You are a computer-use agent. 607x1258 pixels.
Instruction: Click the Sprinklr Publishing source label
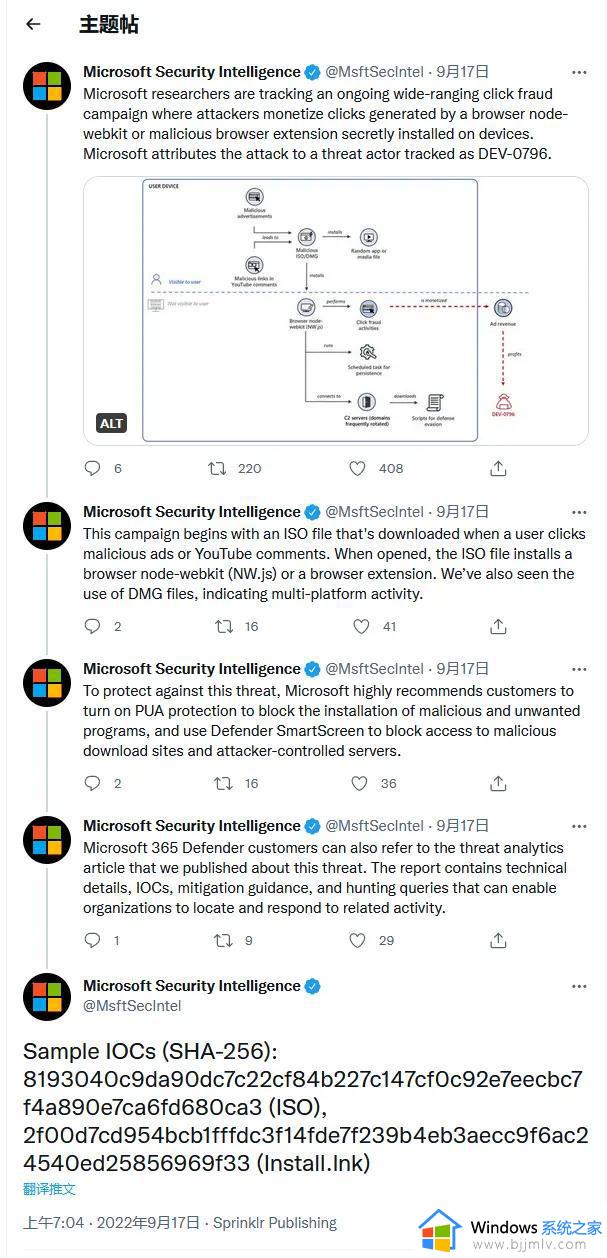[x=275, y=1222]
